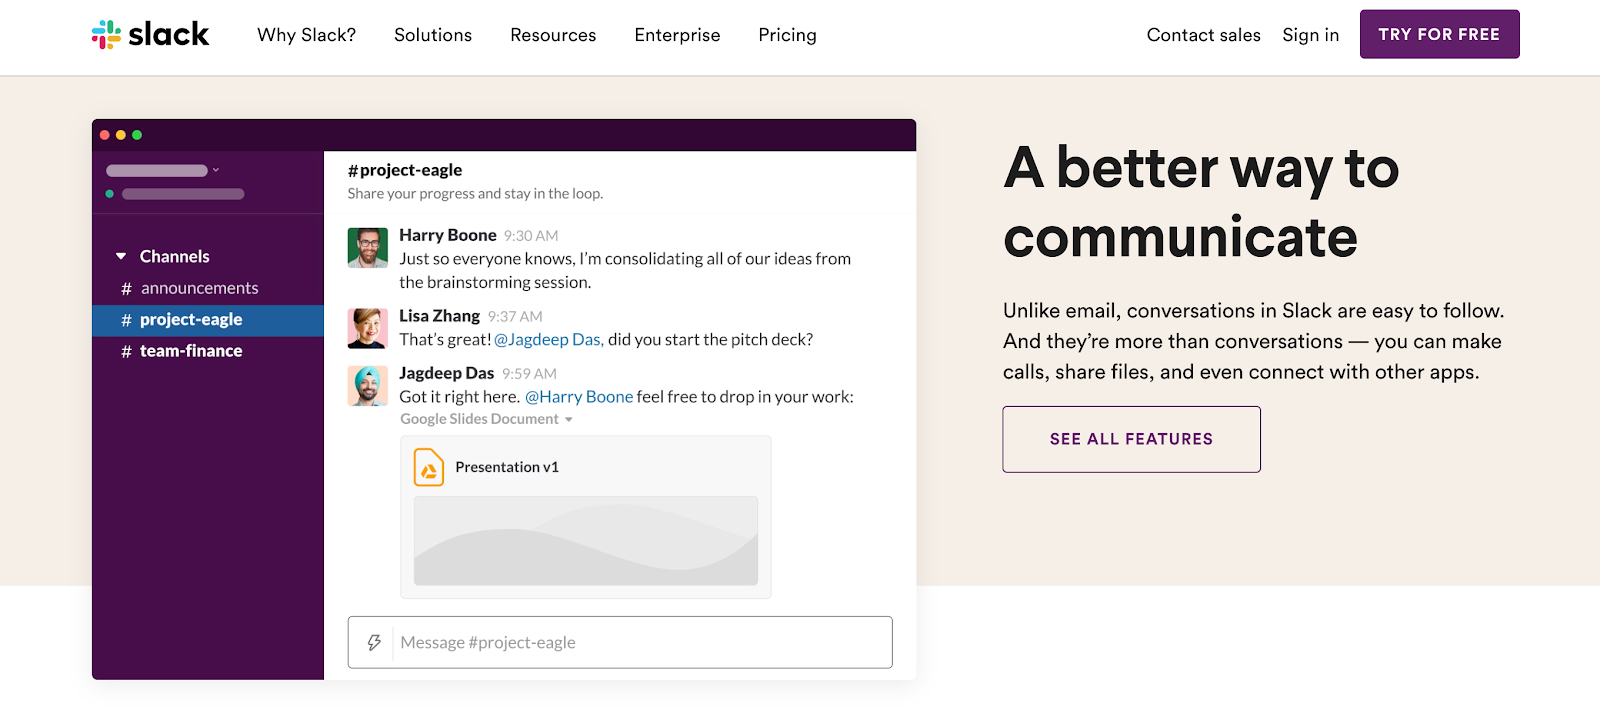Click the Slack logo icon
This screenshot has width=1600, height=714.
point(106,35)
